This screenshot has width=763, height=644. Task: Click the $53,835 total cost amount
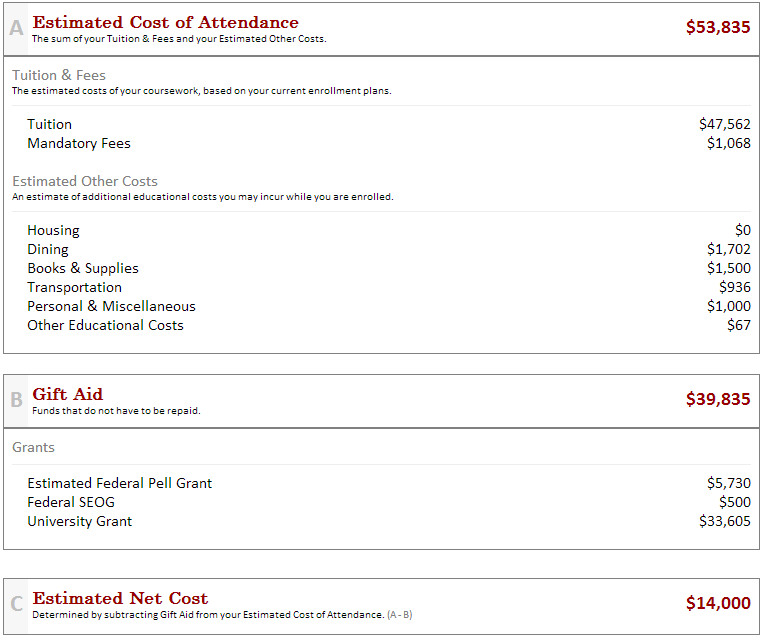[718, 27]
